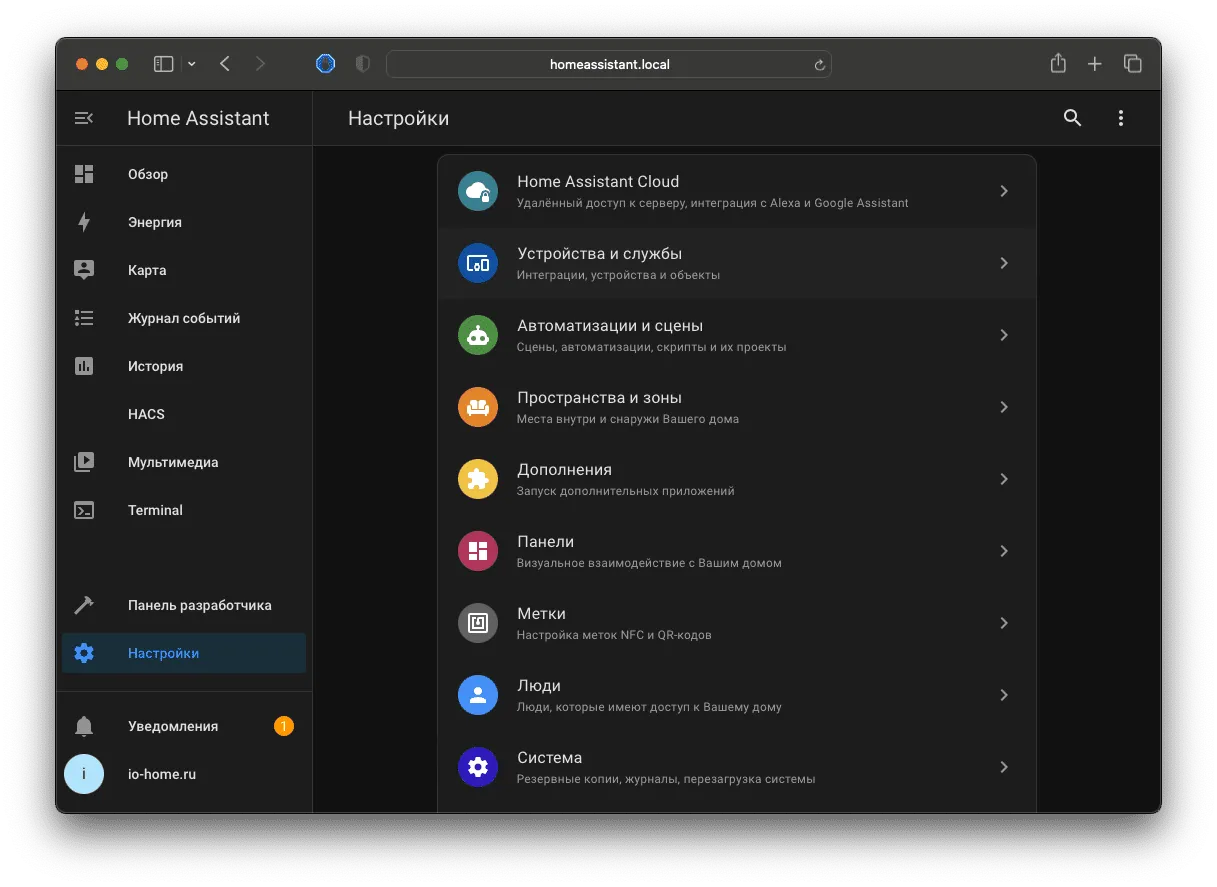Open HACS in the sidebar

(x=146, y=414)
